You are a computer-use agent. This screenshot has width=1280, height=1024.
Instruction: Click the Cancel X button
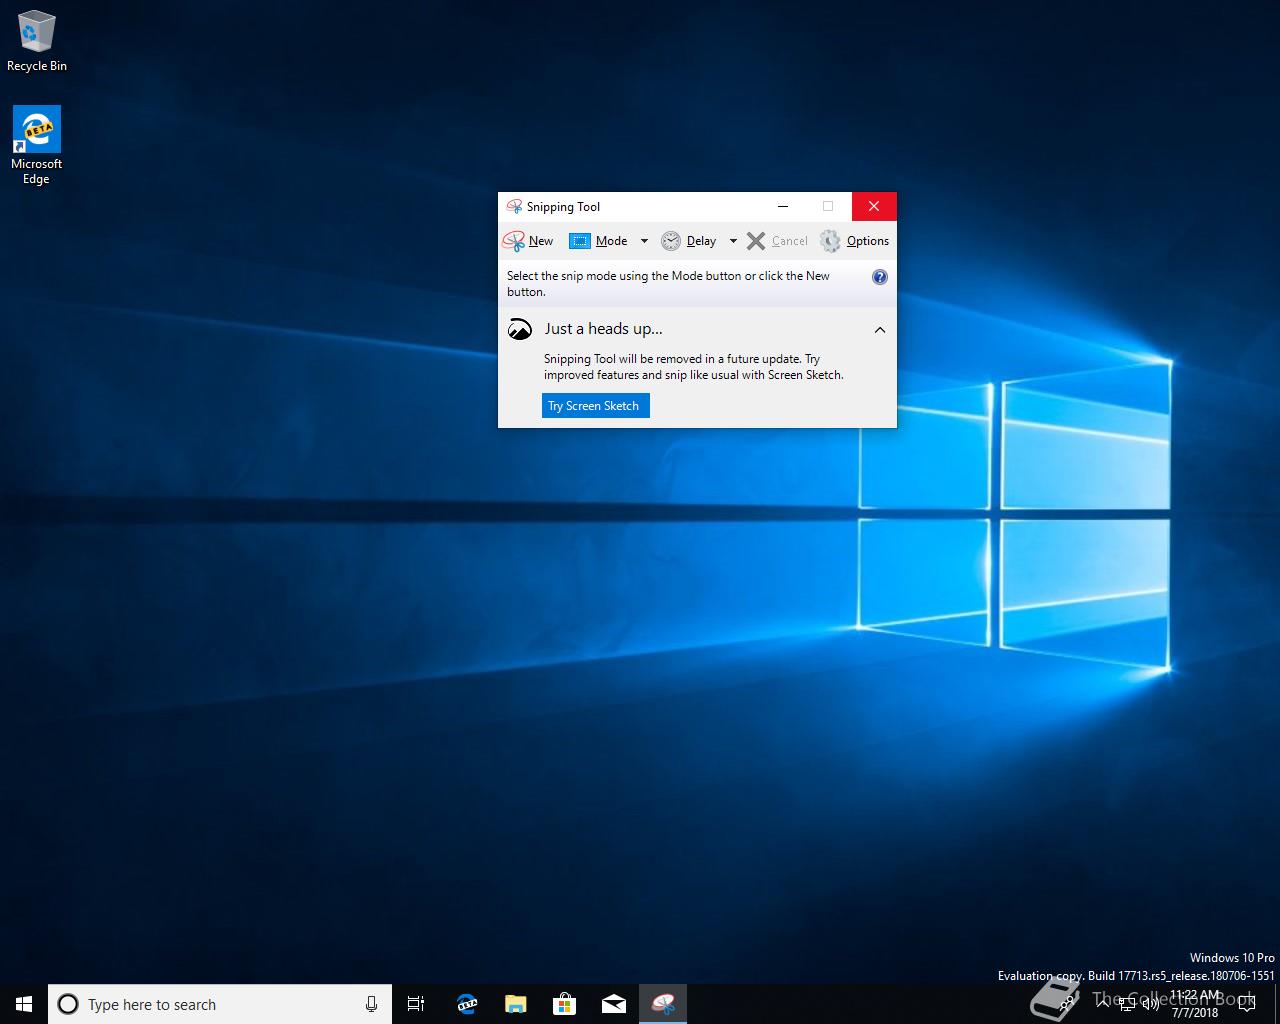(777, 241)
